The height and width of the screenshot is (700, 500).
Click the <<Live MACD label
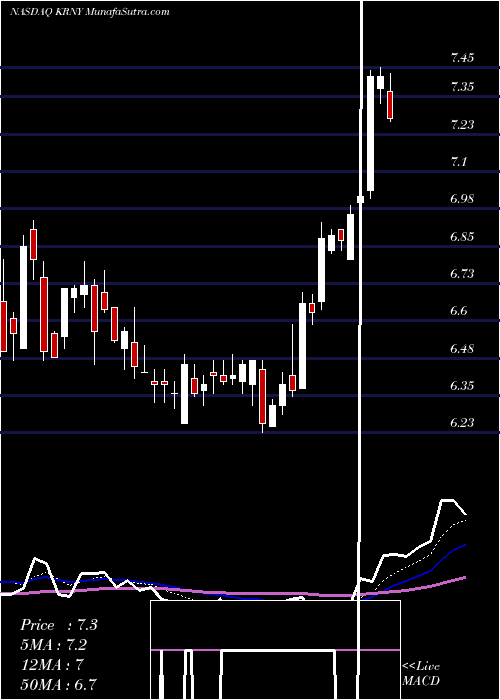coord(421,673)
